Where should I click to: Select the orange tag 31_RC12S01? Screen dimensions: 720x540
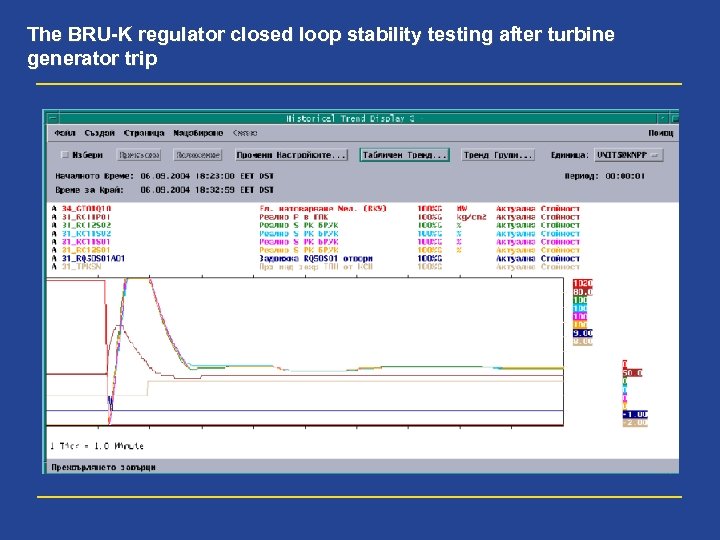(87, 250)
